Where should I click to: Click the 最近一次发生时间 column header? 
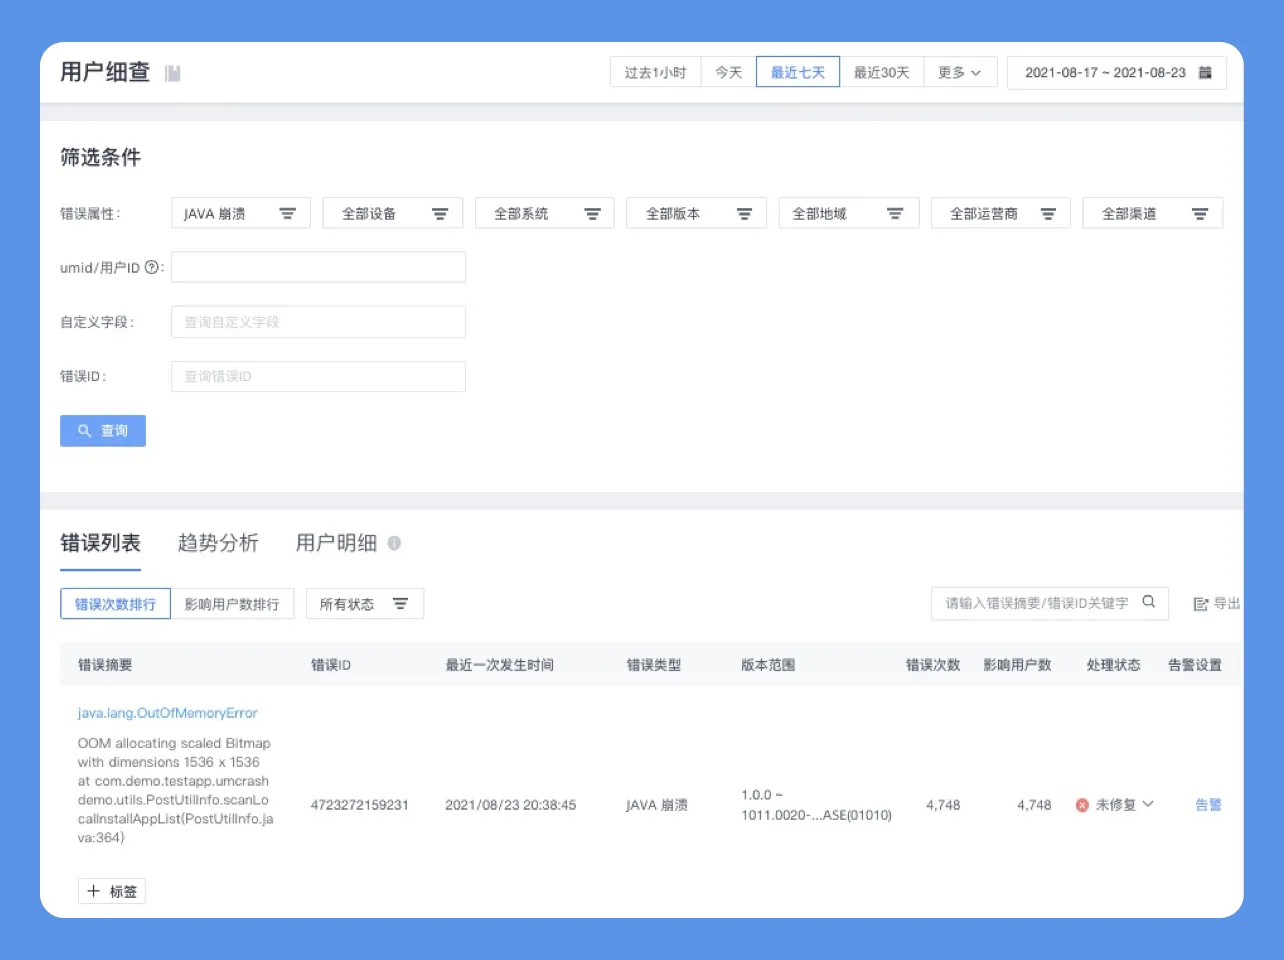point(499,665)
